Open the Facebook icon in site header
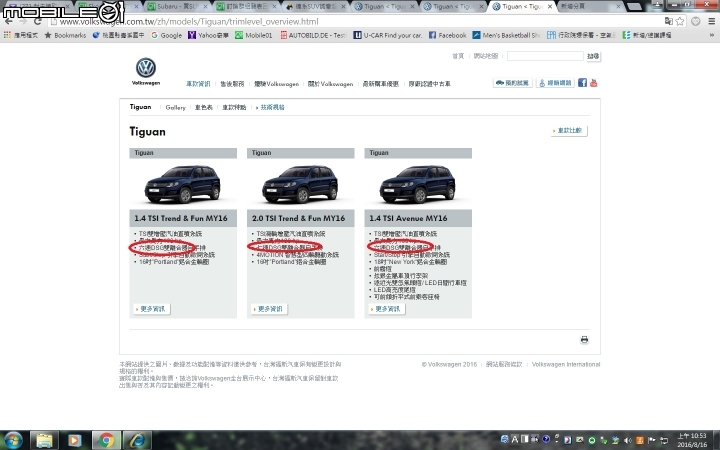 coord(582,83)
